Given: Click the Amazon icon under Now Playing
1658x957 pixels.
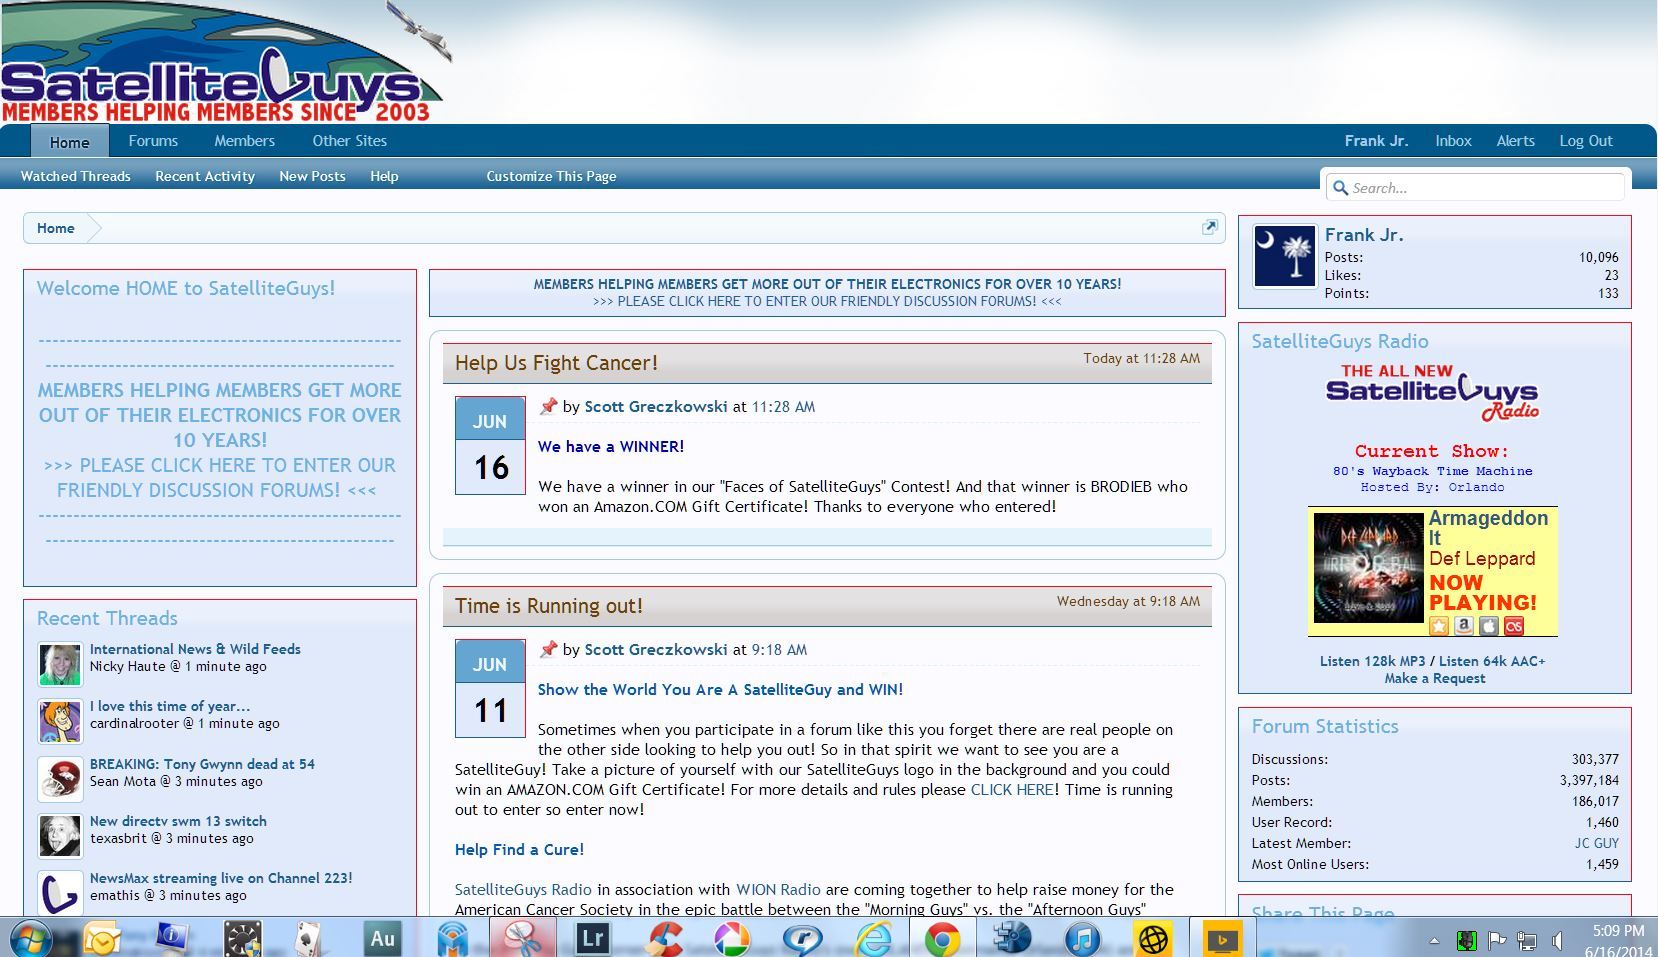Looking at the screenshot, I should tap(1464, 626).
